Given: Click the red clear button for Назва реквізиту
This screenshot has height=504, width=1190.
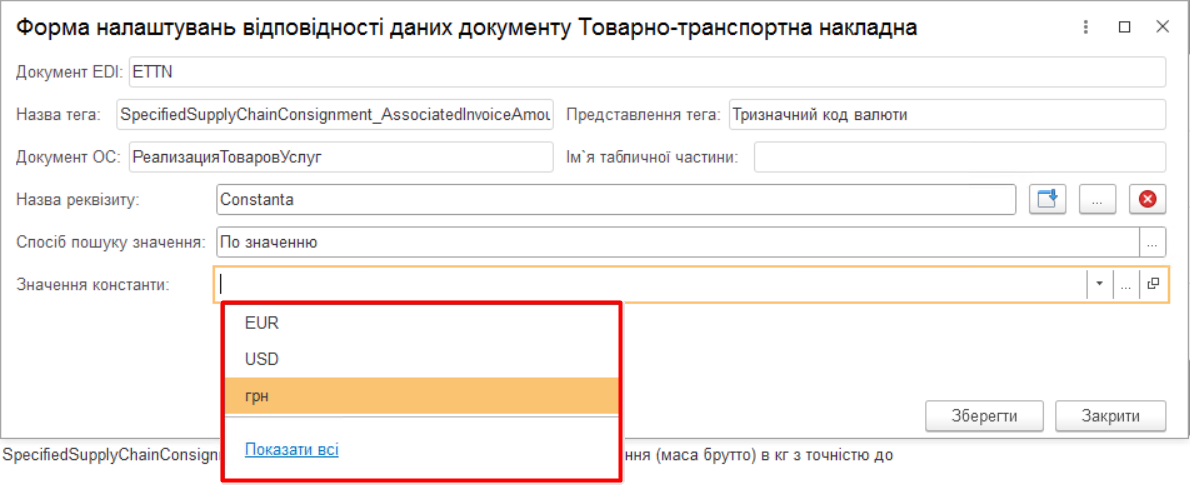Looking at the screenshot, I should coord(1148,200).
